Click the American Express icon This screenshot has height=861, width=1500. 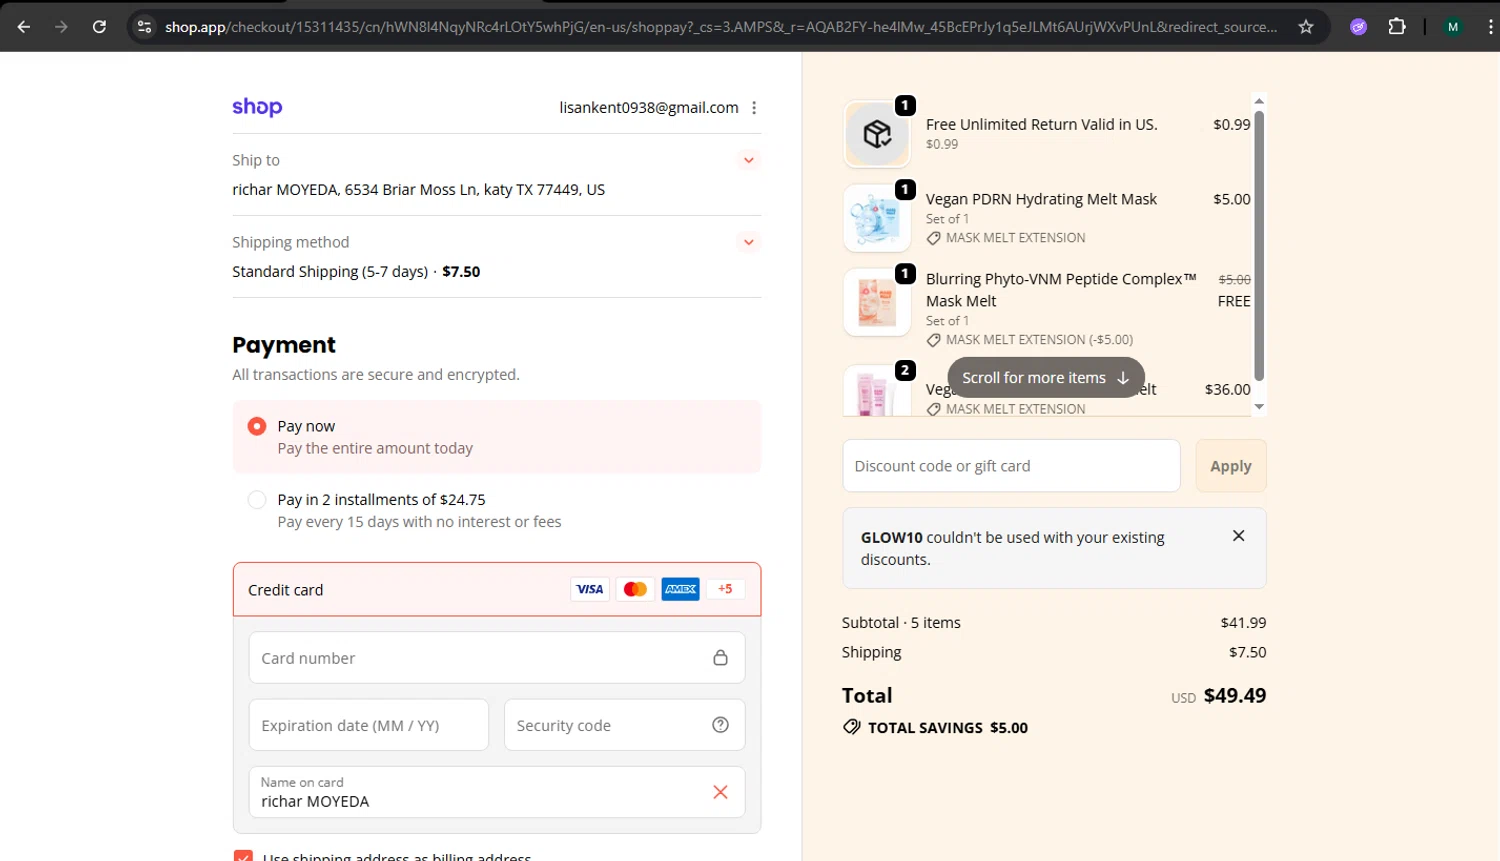click(680, 589)
